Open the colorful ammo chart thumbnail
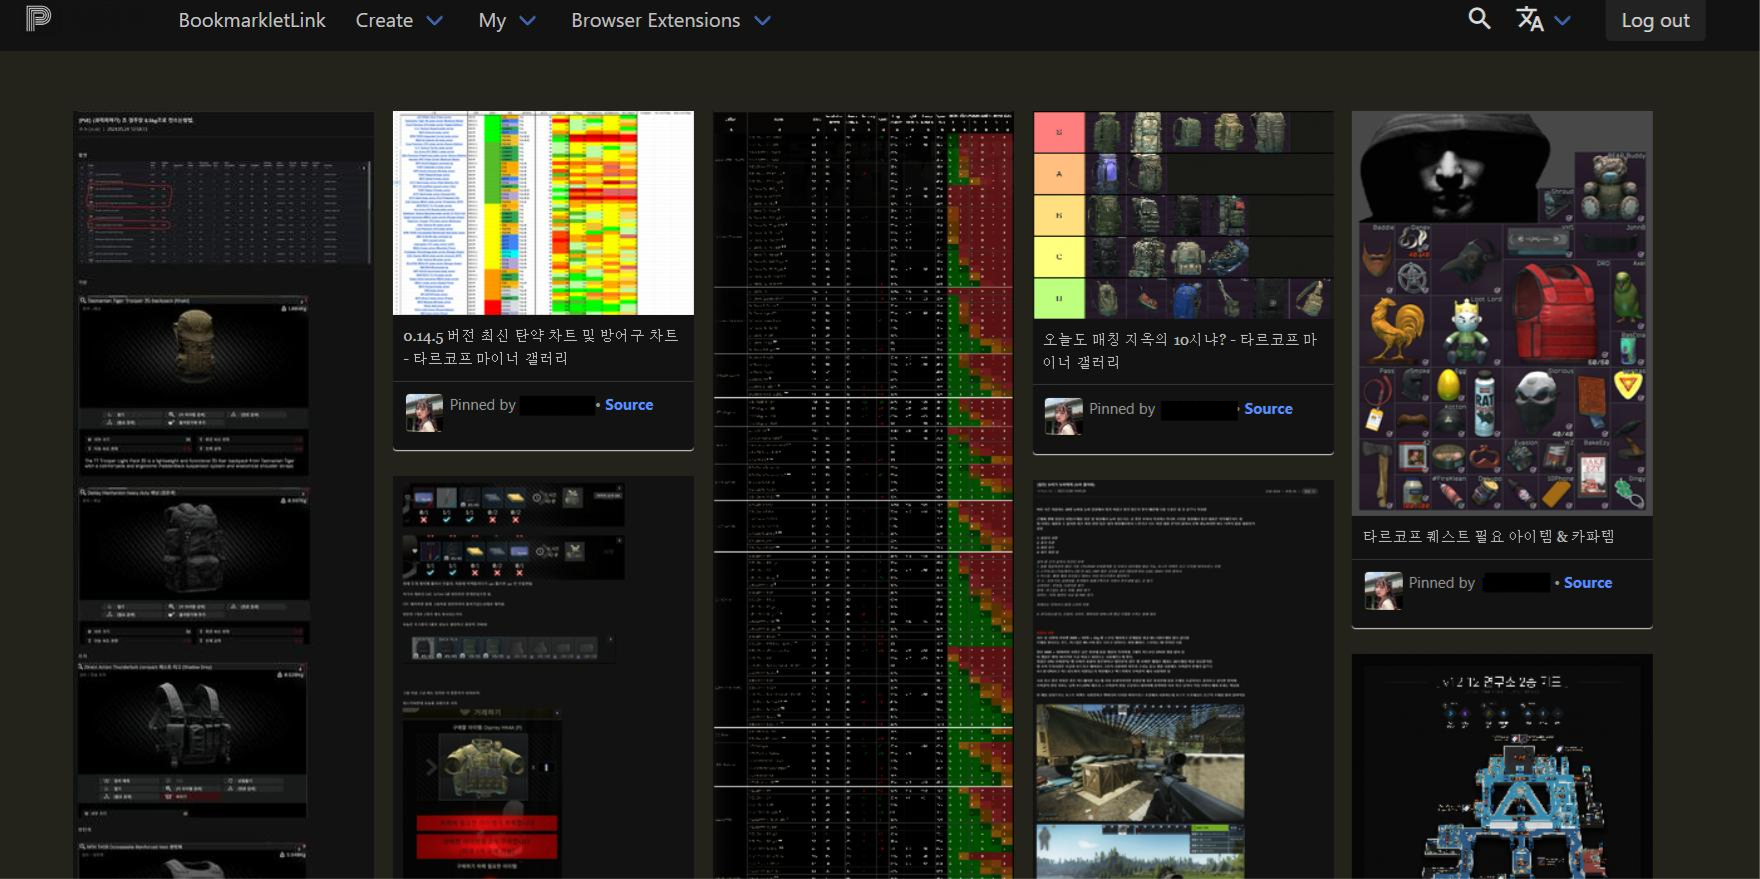This screenshot has width=1760, height=879. pyautogui.click(x=543, y=213)
